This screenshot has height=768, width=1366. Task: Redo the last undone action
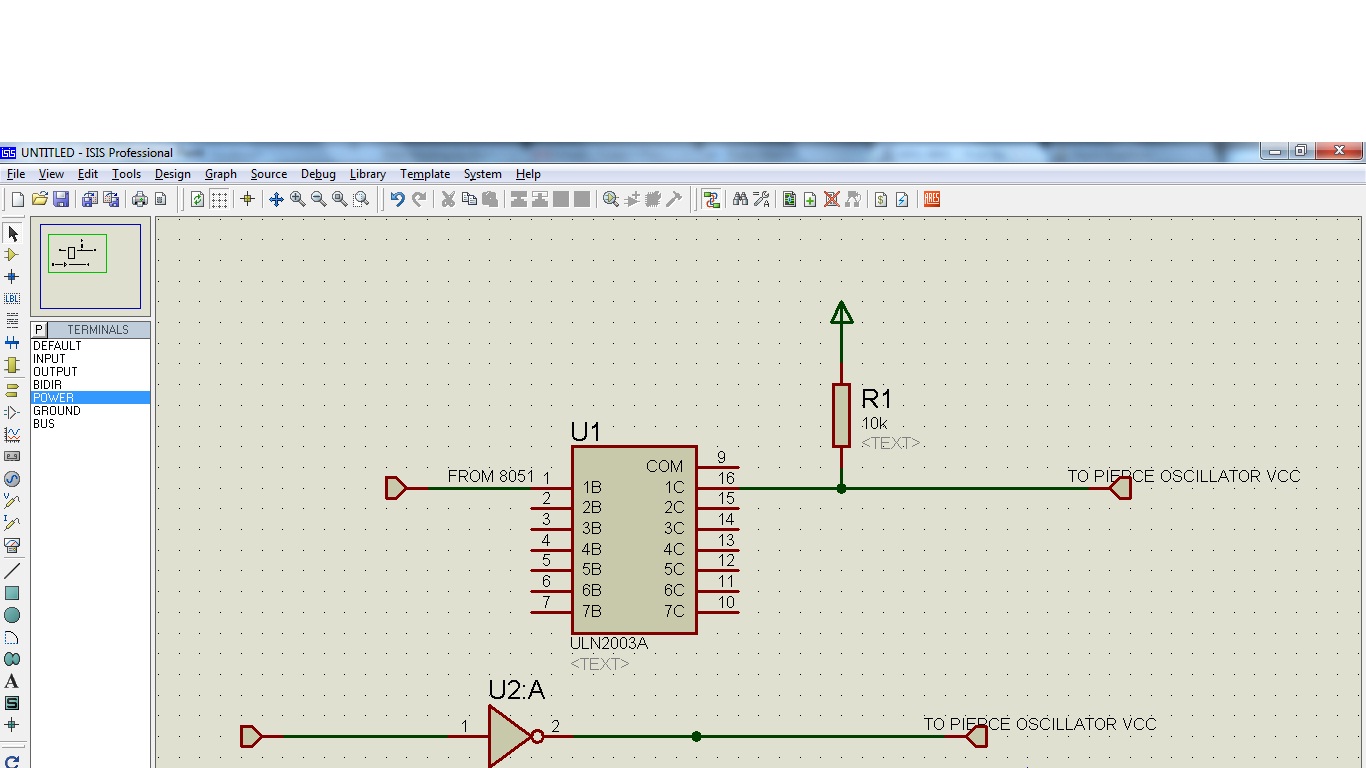[x=419, y=200]
